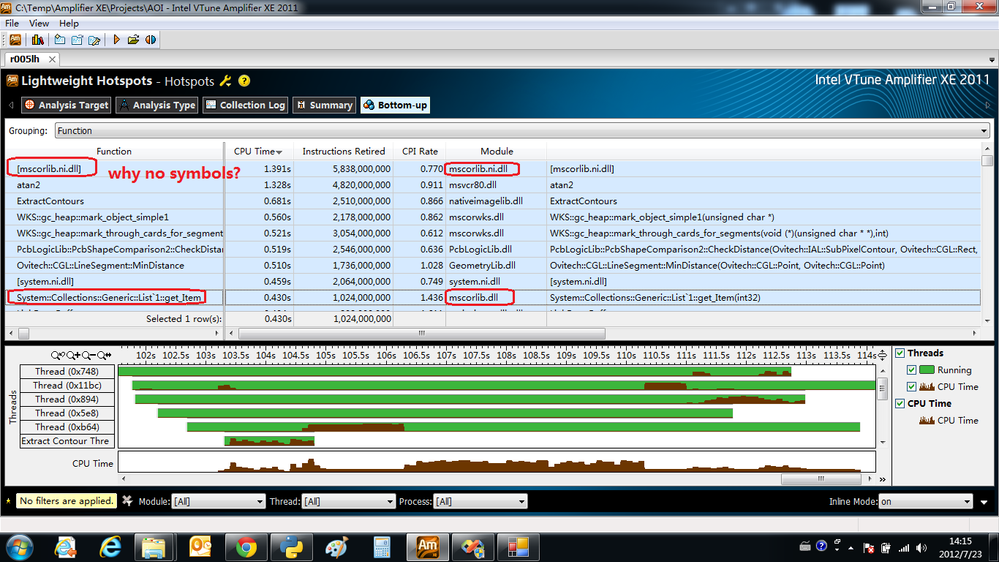Click the tab list arrow at far right of tab bar
999x562 pixels.
(x=992, y=60)
